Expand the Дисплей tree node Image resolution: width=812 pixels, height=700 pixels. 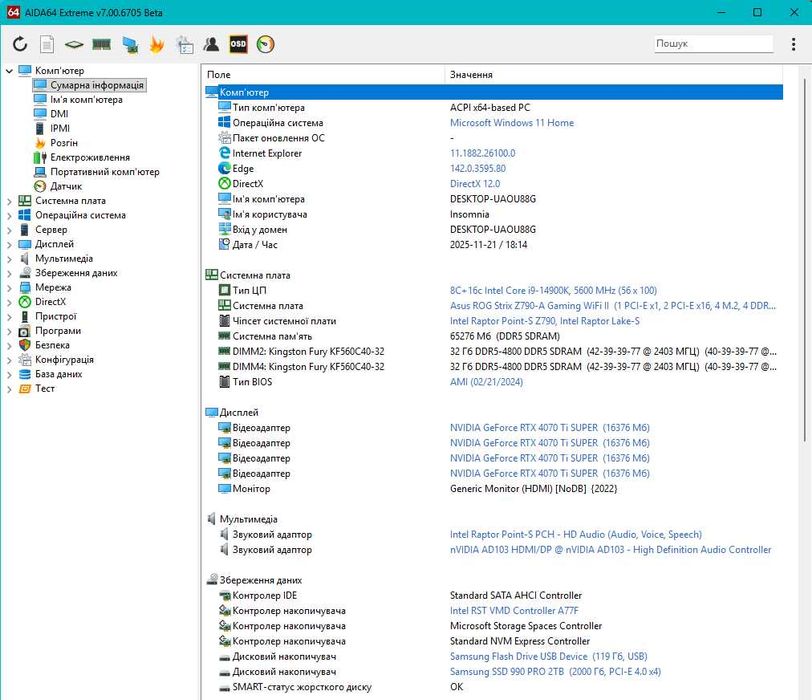tap(9, 244)
